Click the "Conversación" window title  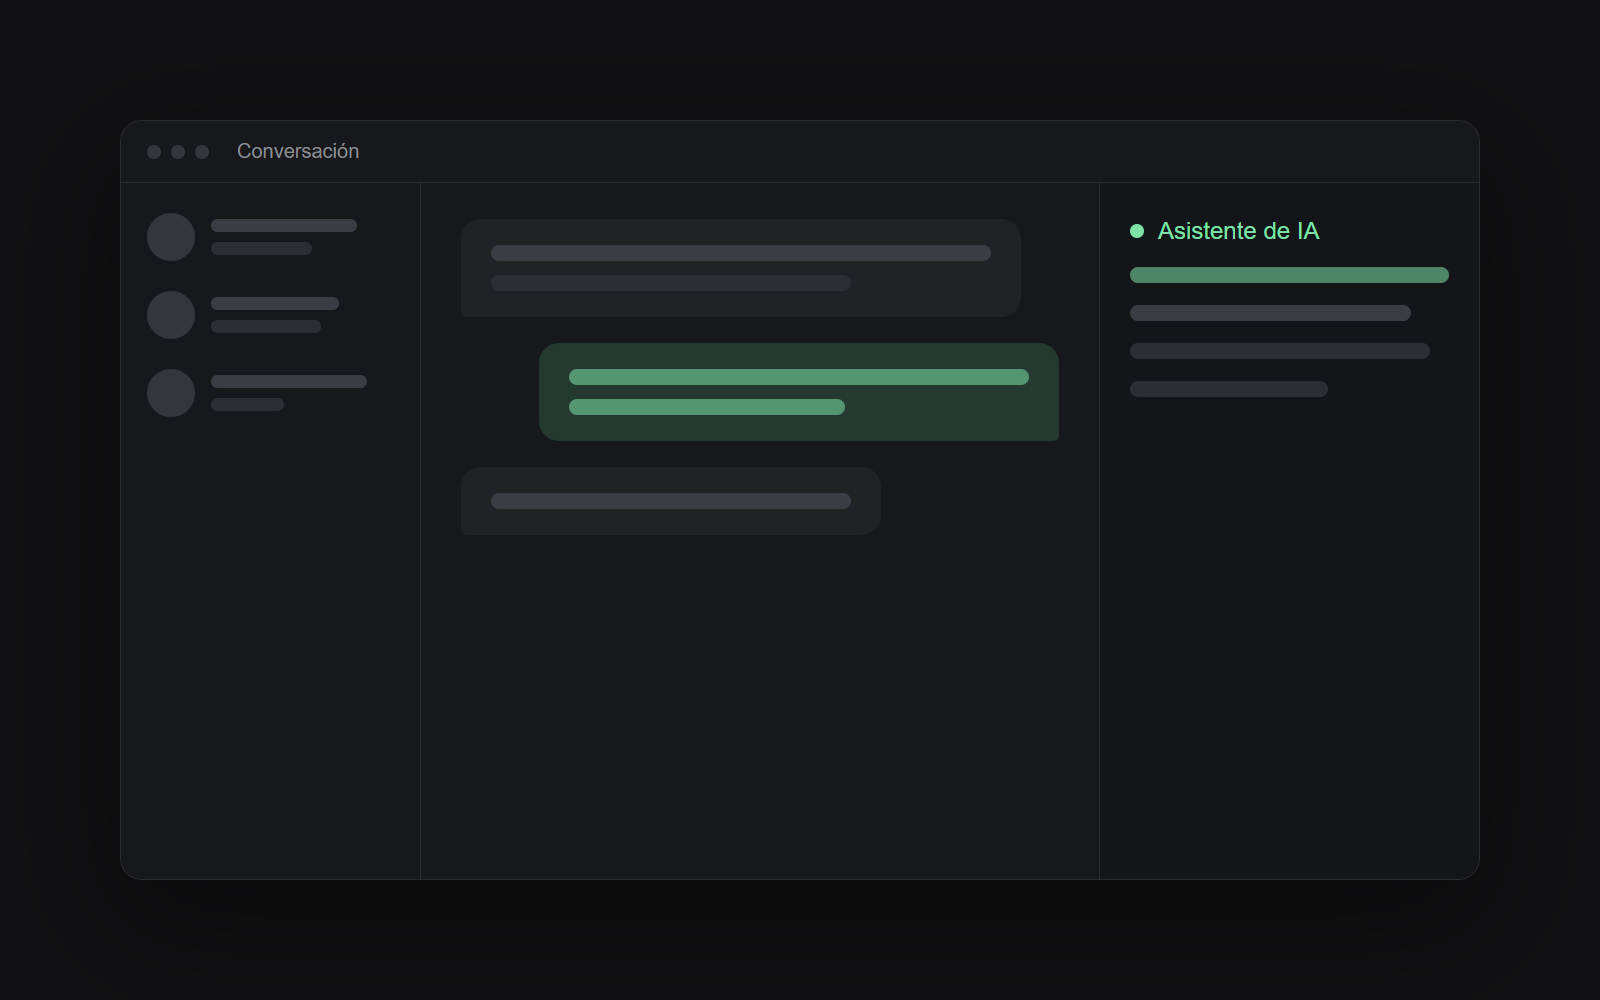(298, 151)
